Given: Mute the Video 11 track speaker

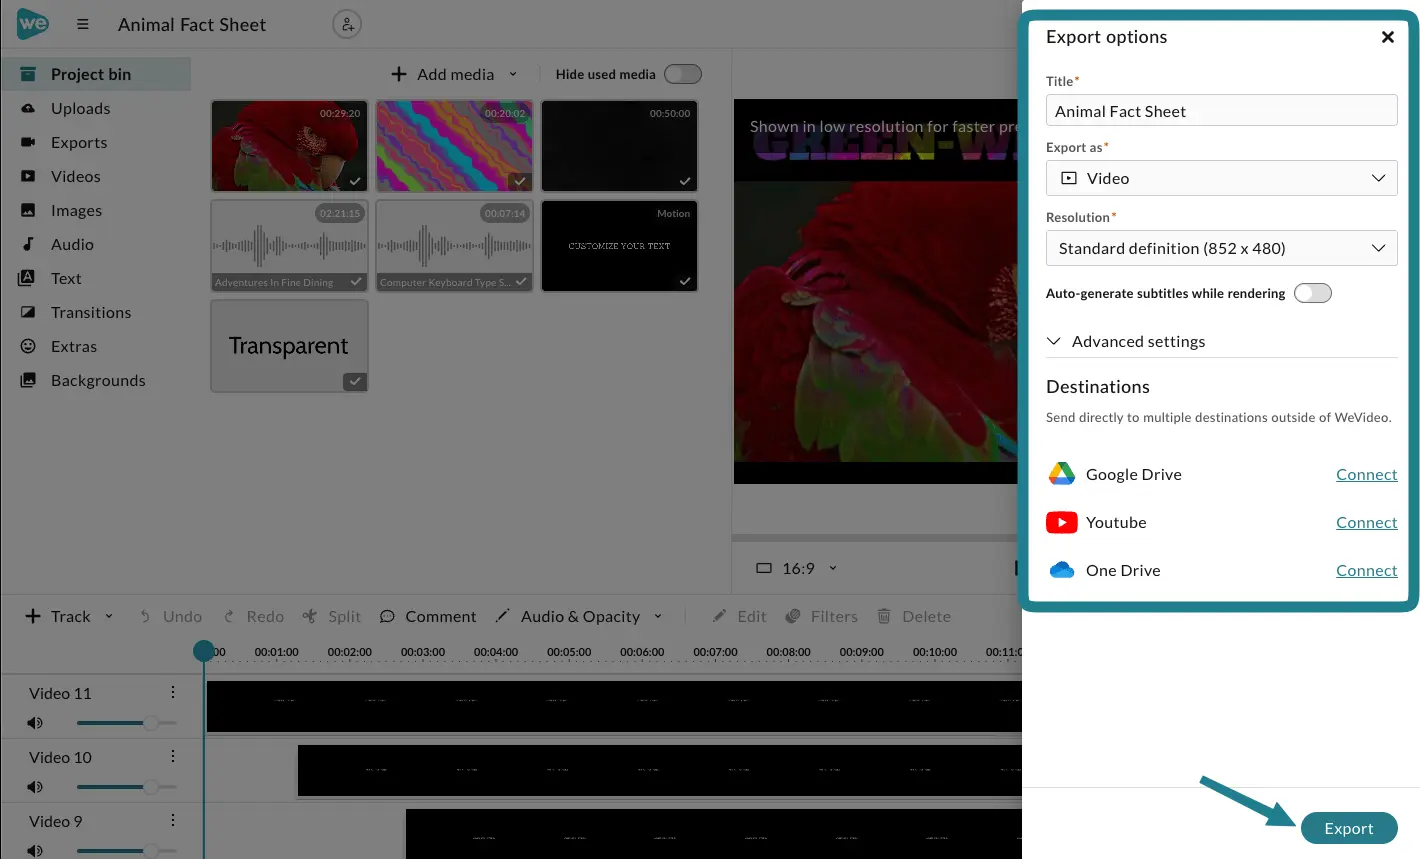Looking at the screenshot, I should (35, 723).
